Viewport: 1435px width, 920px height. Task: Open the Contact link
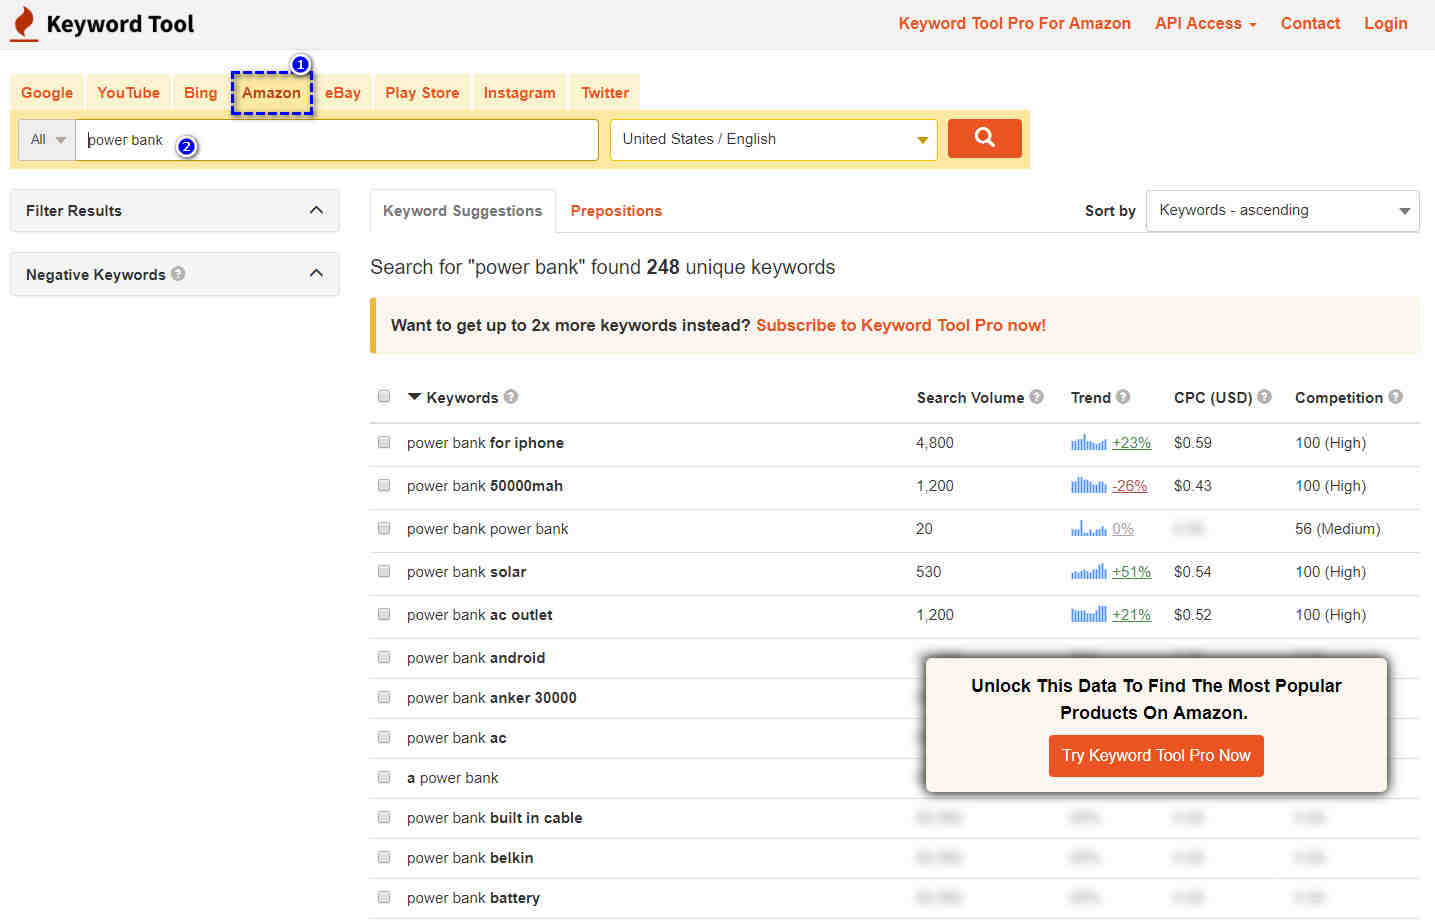(1310, 23)
